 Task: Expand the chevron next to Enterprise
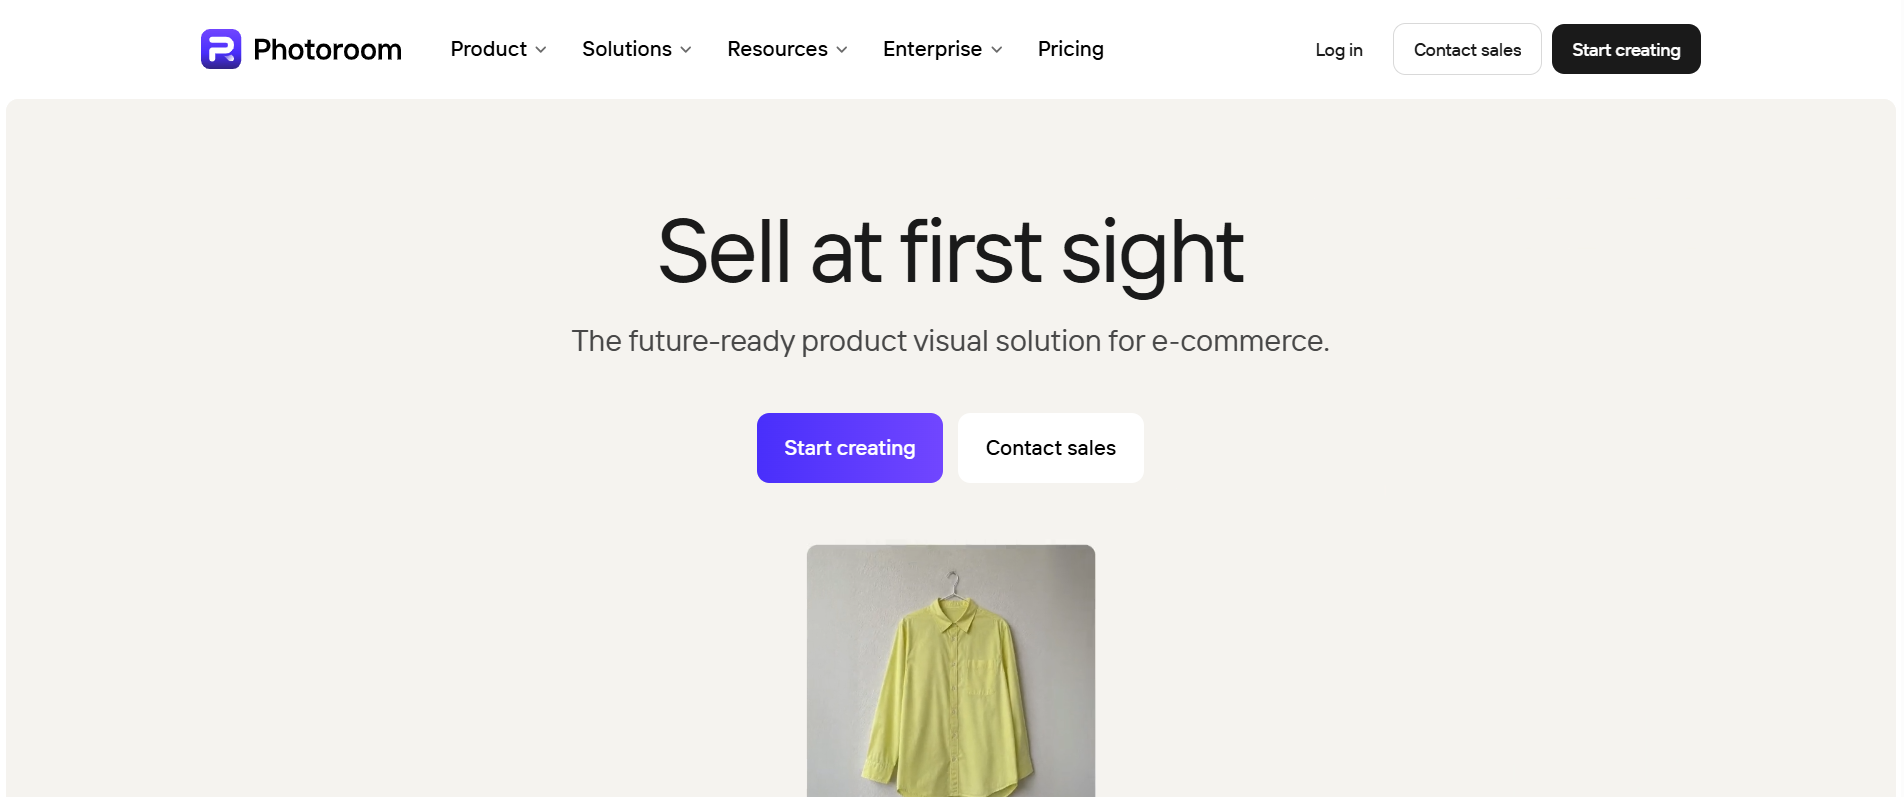pos(997,50)
